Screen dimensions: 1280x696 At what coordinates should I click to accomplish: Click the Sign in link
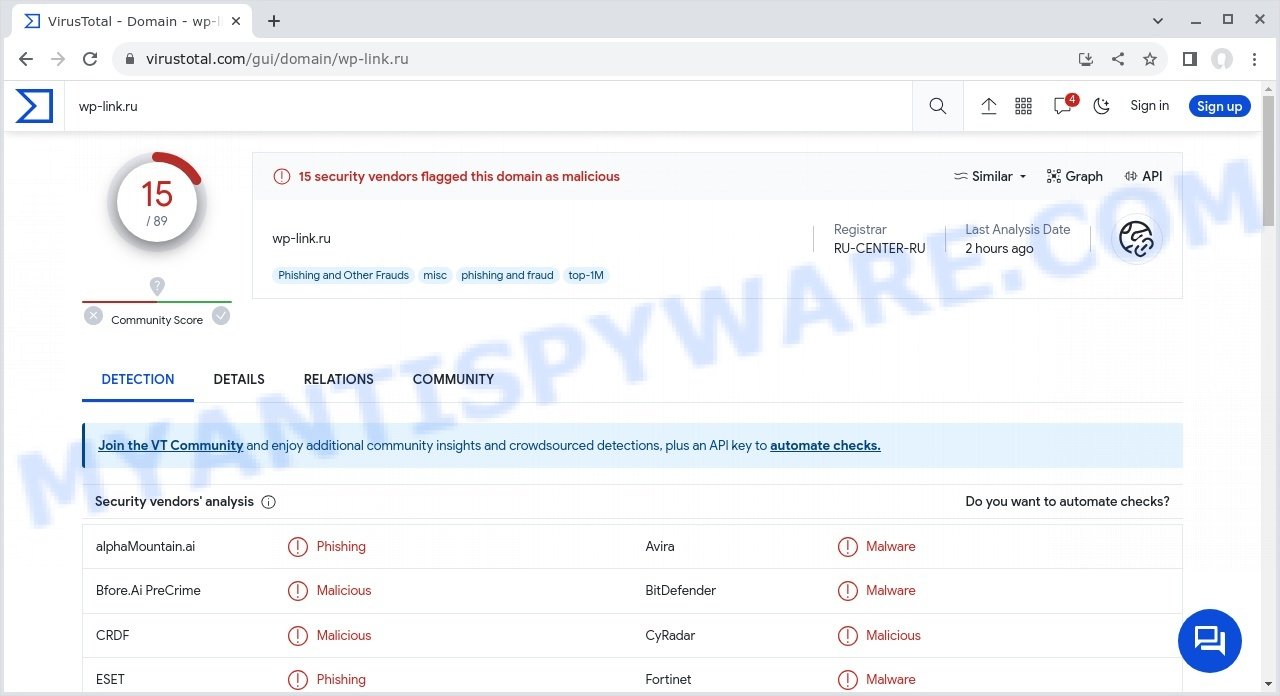pyautogui.click(x=1149, y=106)
